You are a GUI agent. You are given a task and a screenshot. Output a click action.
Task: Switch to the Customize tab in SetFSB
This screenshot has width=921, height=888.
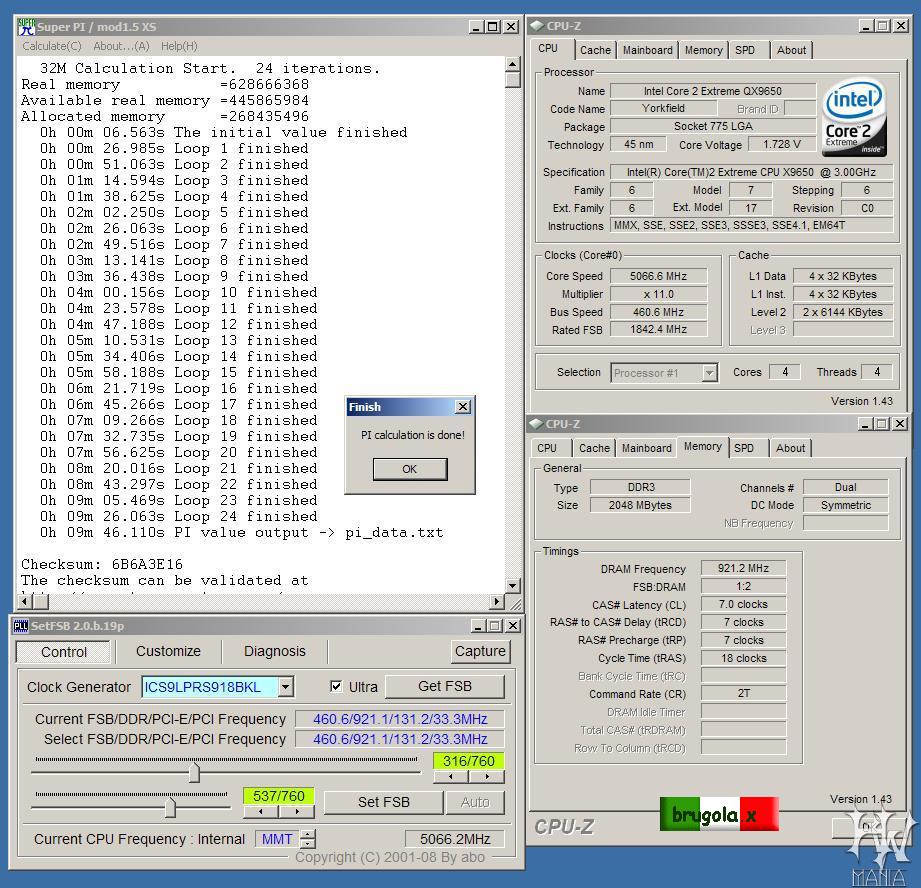(168, 651)
